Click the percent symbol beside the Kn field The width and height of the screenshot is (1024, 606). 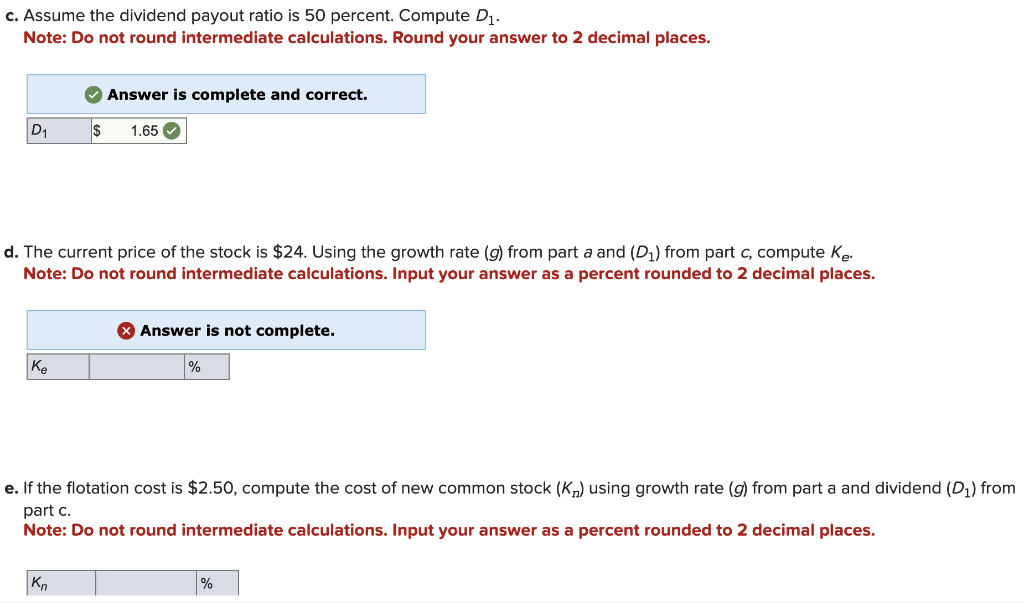click(x=208, y=582)
